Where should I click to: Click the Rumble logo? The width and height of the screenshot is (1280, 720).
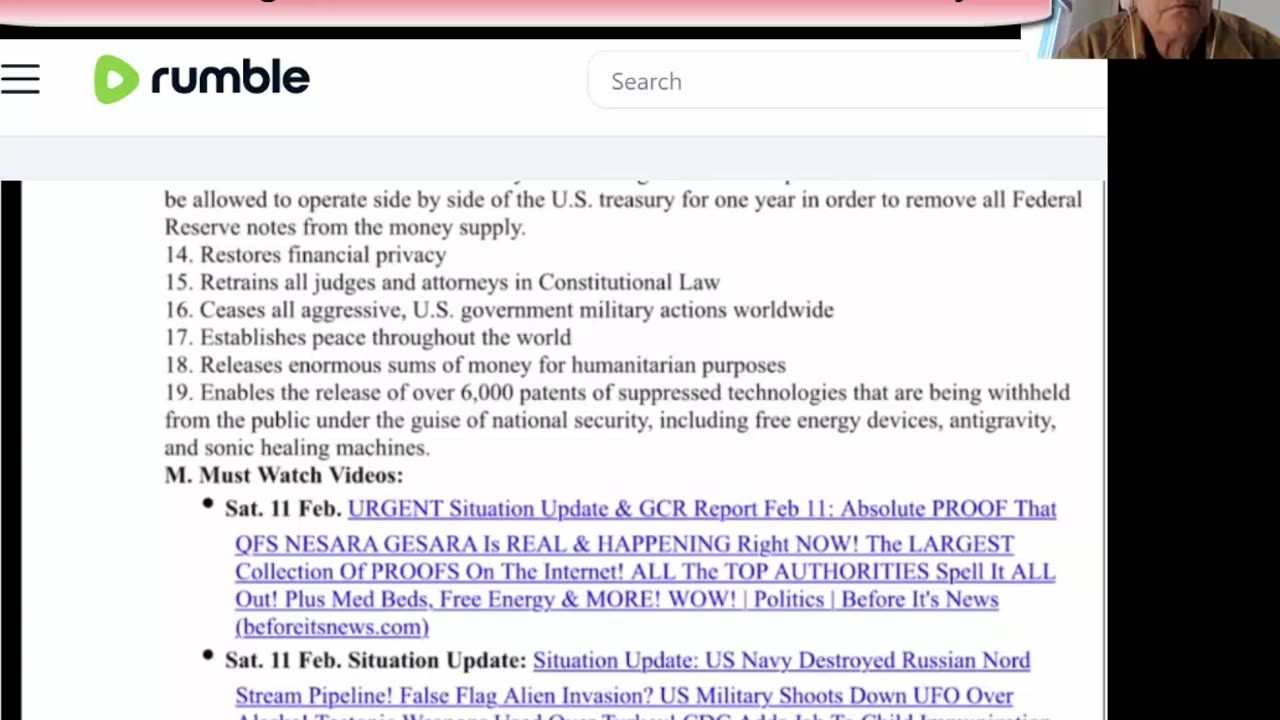pyautogui.click(x=202, y=79)
